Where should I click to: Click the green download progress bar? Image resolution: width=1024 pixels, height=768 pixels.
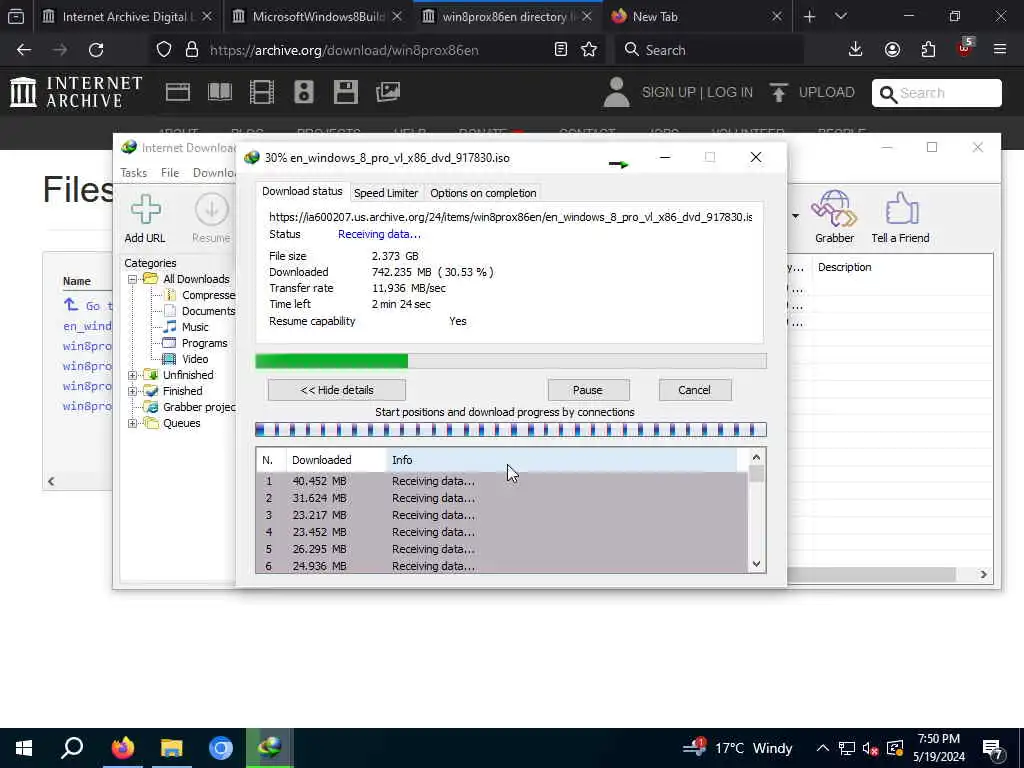pos(511,361)
